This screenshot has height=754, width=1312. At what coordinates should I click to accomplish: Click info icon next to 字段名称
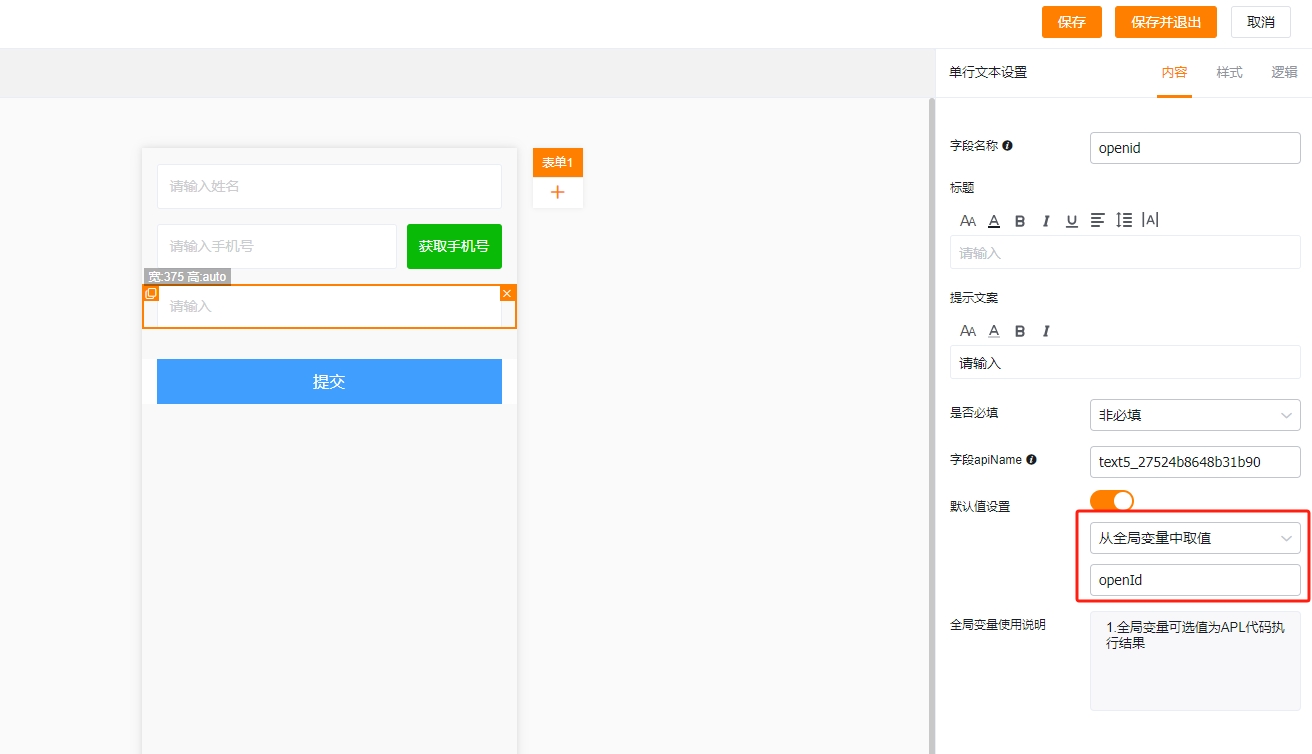click(x=1008, y=145)
